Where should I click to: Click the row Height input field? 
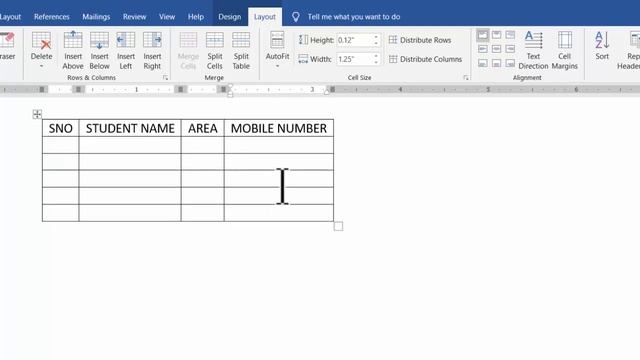[355, 40]
